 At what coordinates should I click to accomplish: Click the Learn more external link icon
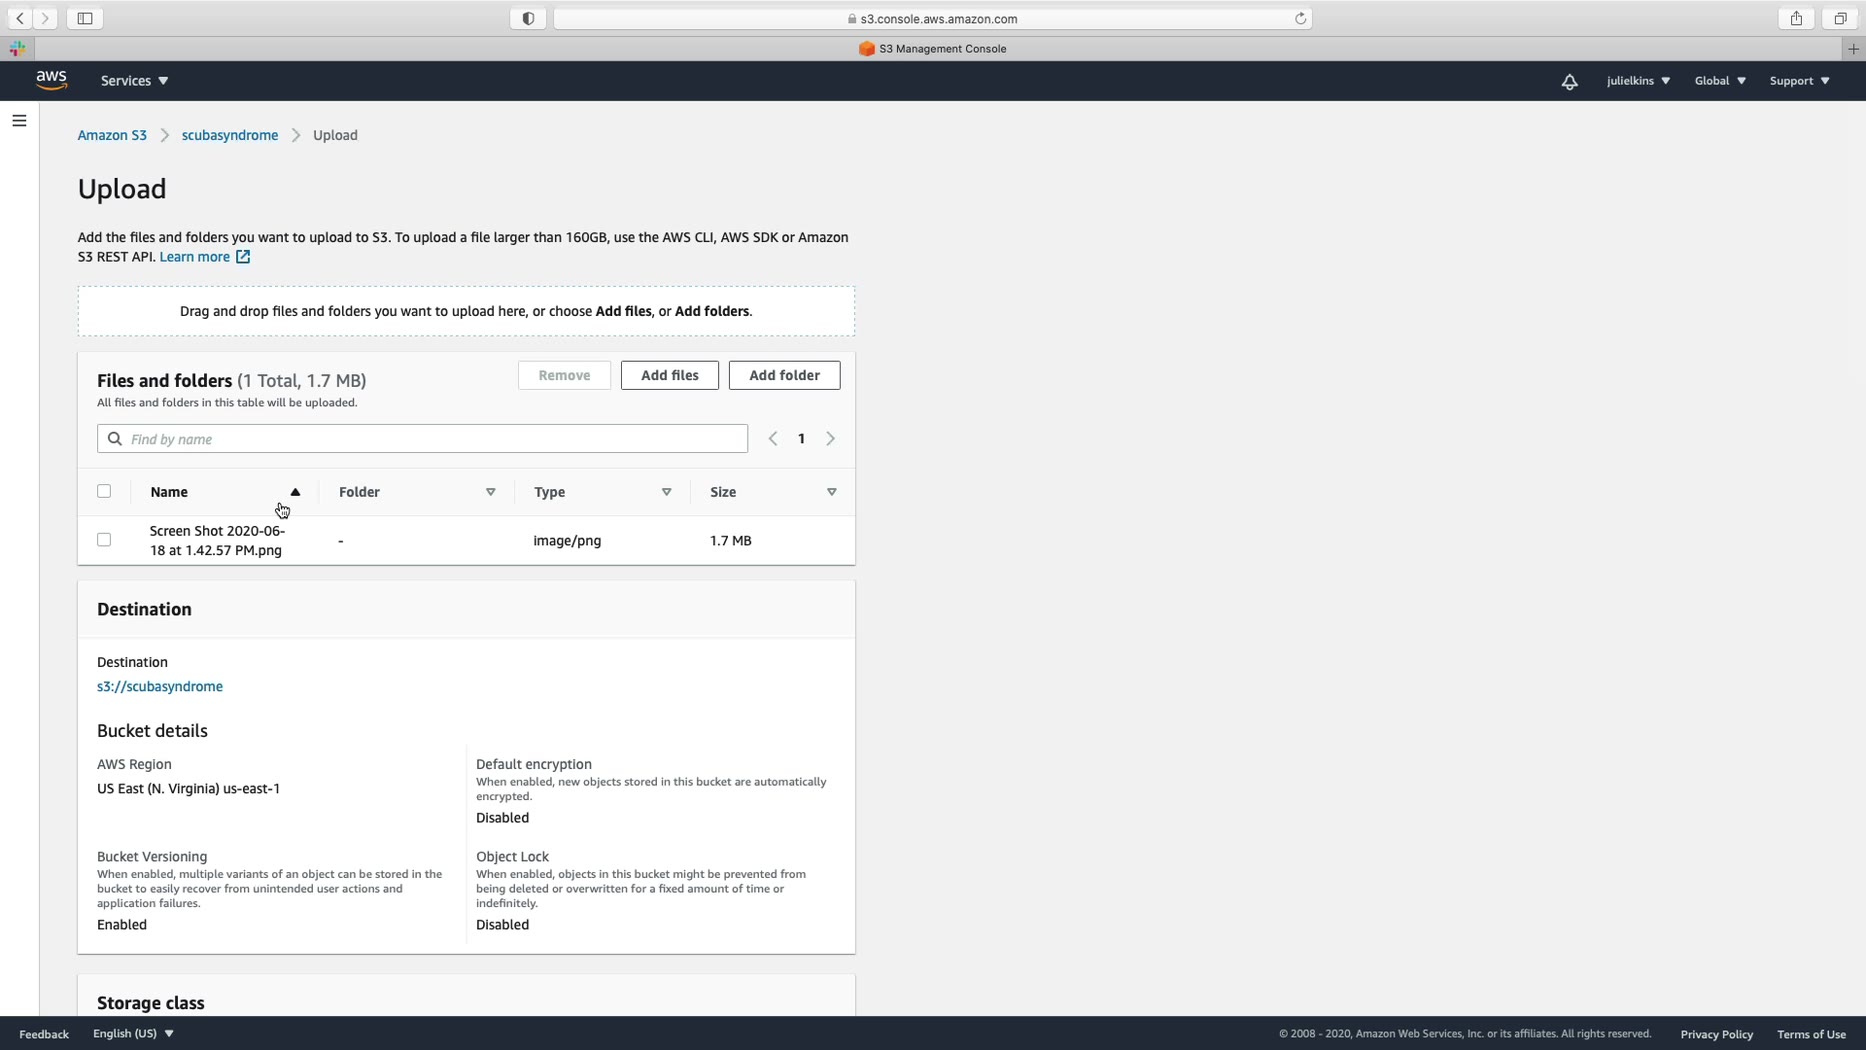pyautogui.click(x=243, y=257)
